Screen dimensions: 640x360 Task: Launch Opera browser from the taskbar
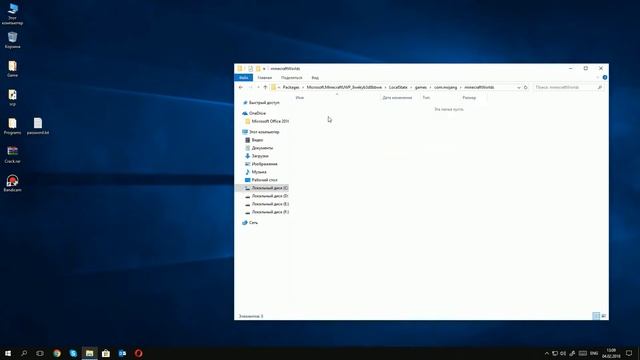tap(138, 353)
